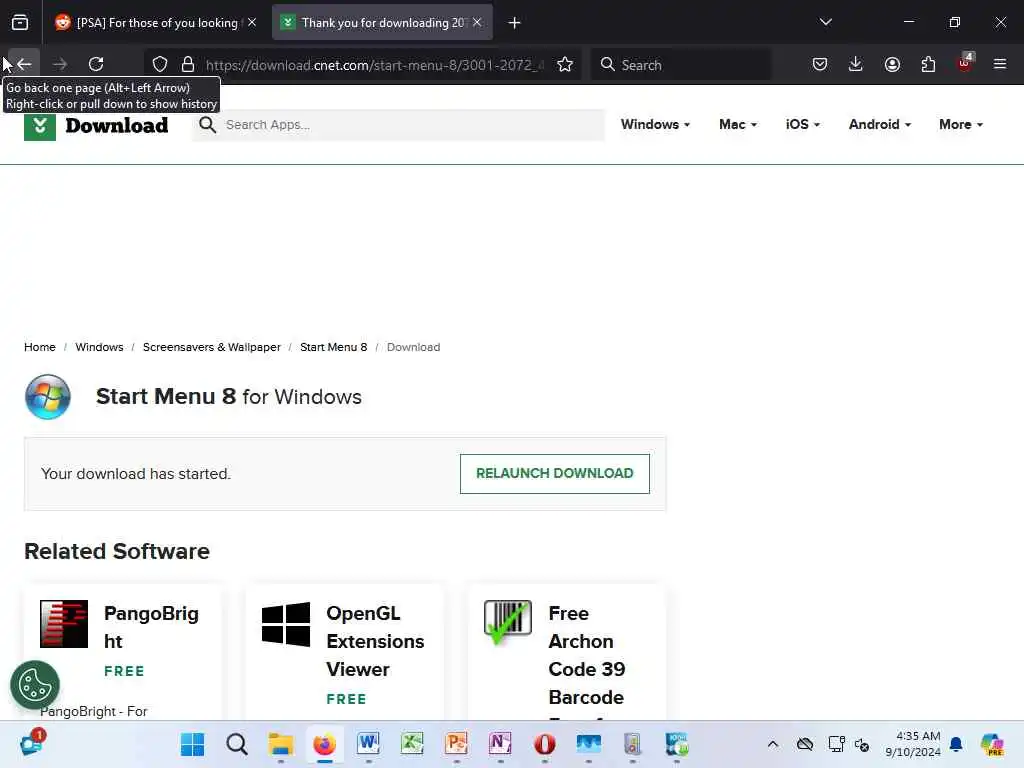Open clock showing 4:35 AM
Image resolution: width=1024 pixels, height=768 pixels.
(912, 744)
